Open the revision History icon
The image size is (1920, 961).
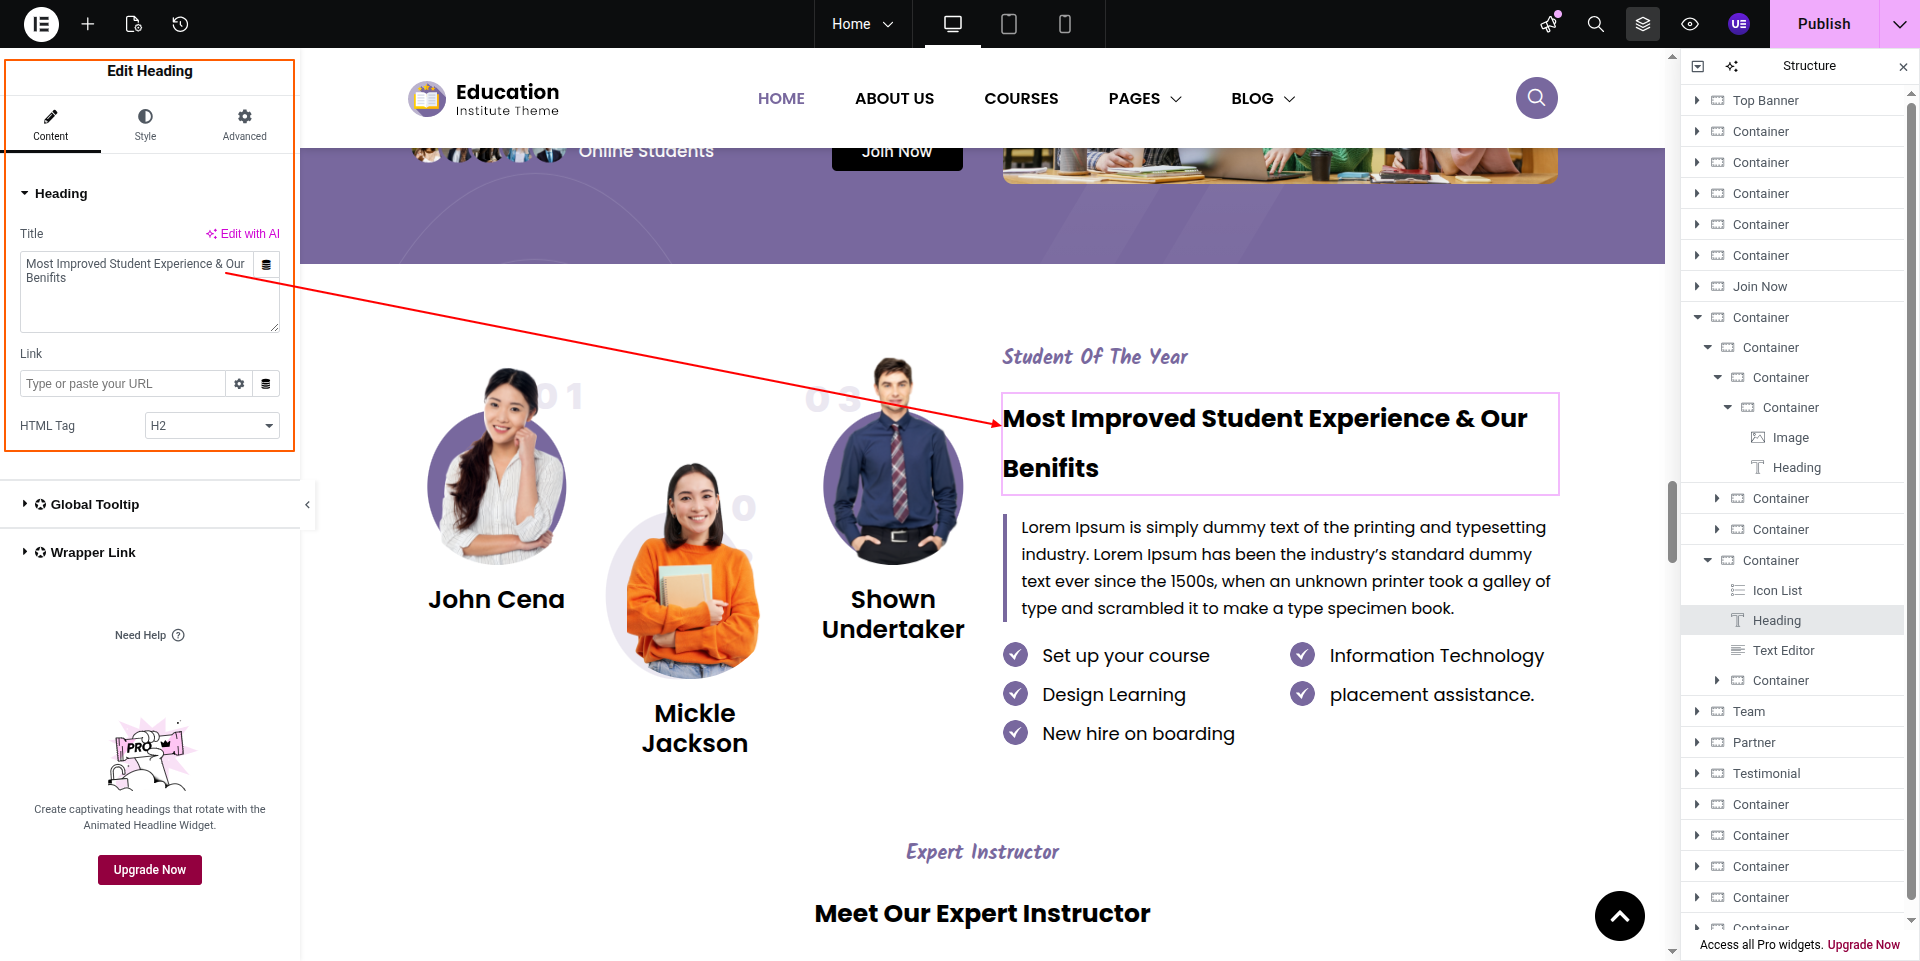(180, 24)
